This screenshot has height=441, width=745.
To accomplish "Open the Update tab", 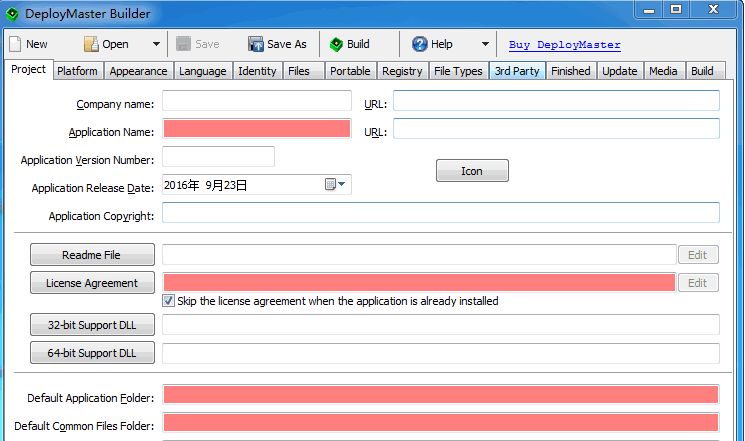I will coord(620,71).
